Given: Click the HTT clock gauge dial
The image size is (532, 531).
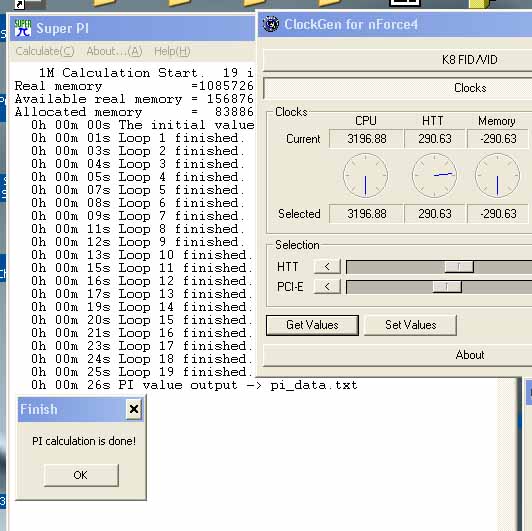Looking at the screenshot, I should pos(434,175).
